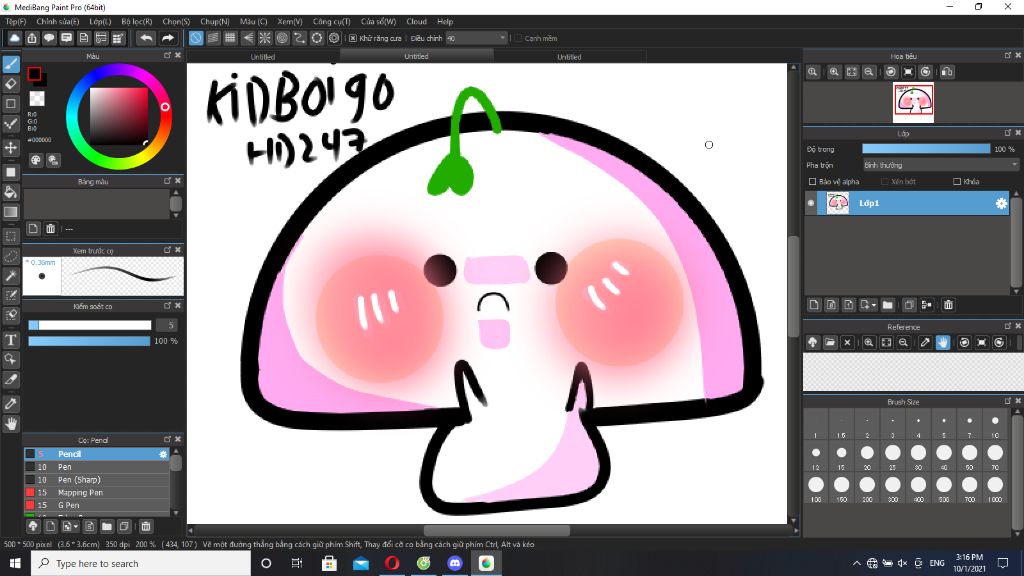Open add brush dropdown in brush panel
This screenshot has width=1024, height=576.
click(x=69, y=526)
